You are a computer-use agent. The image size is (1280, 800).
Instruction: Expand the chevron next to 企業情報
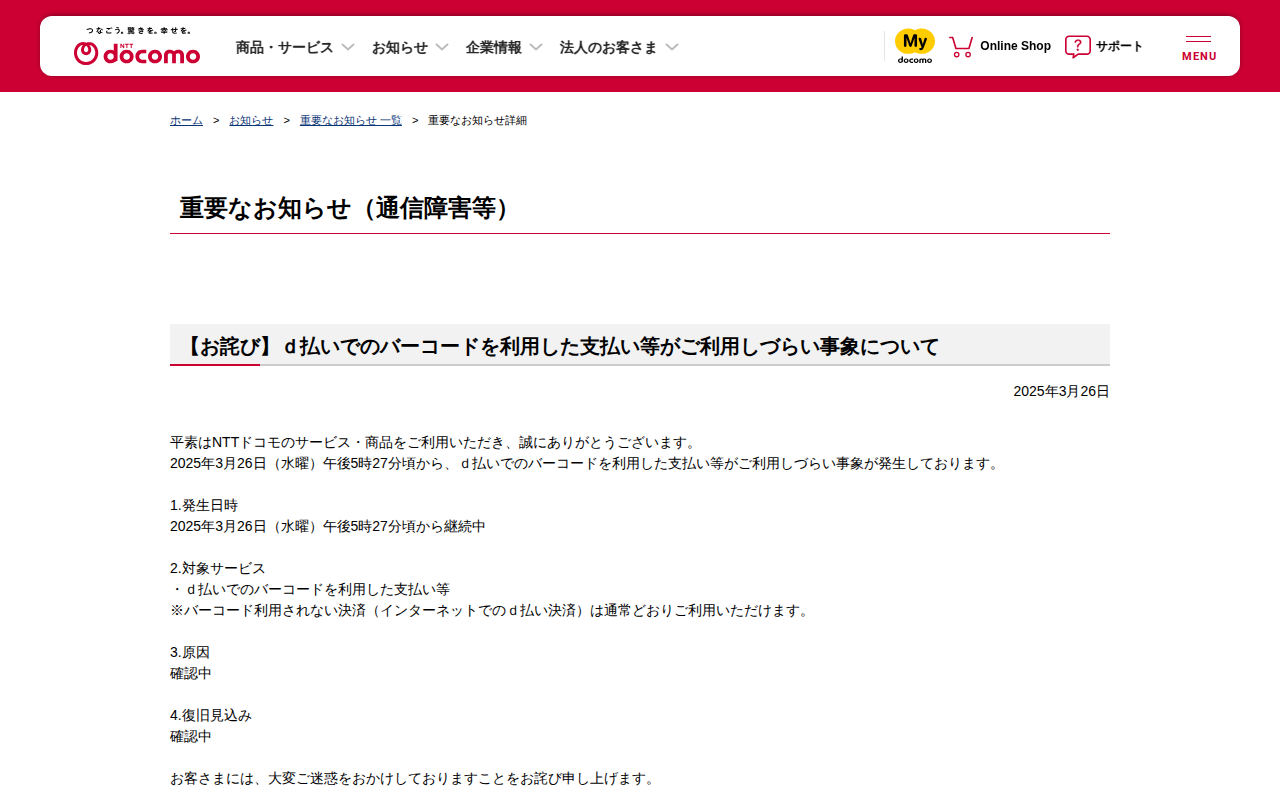(536, 47)
